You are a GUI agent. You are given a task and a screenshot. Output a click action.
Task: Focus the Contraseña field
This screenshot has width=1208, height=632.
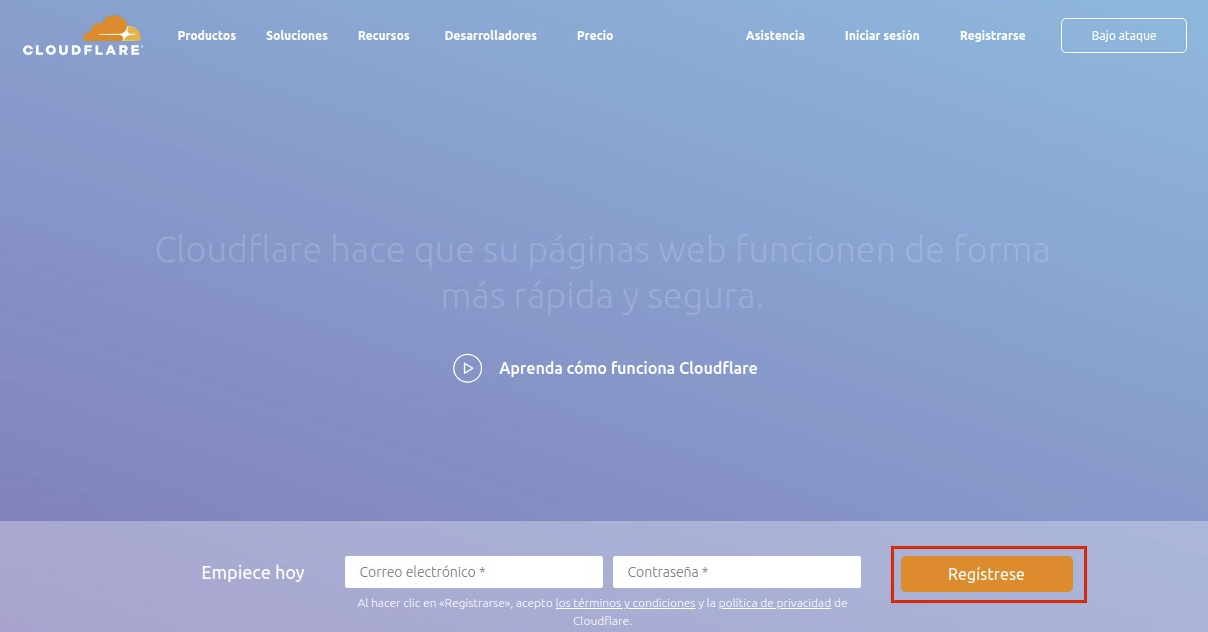737,572
